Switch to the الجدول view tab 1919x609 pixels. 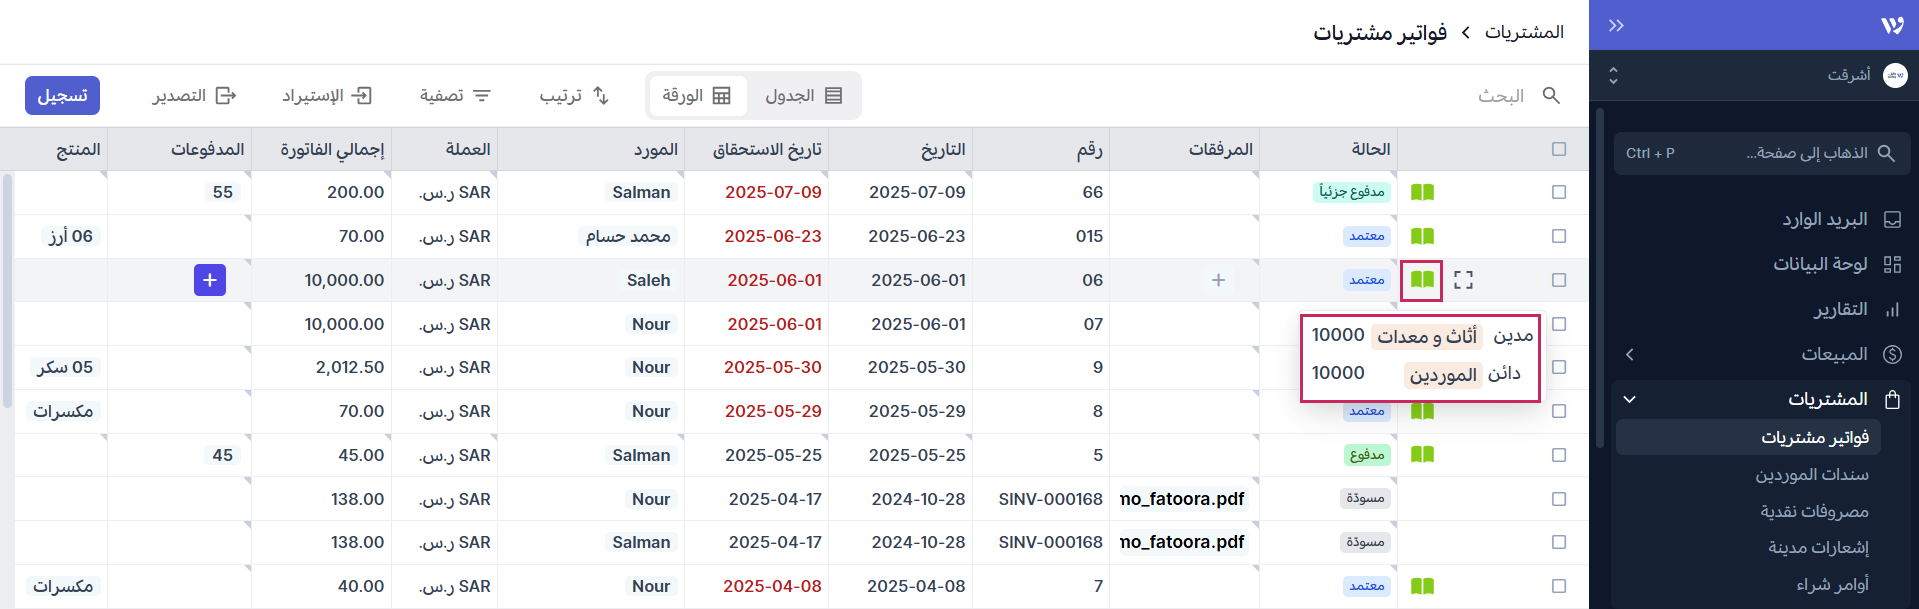(x=804, y=96)
